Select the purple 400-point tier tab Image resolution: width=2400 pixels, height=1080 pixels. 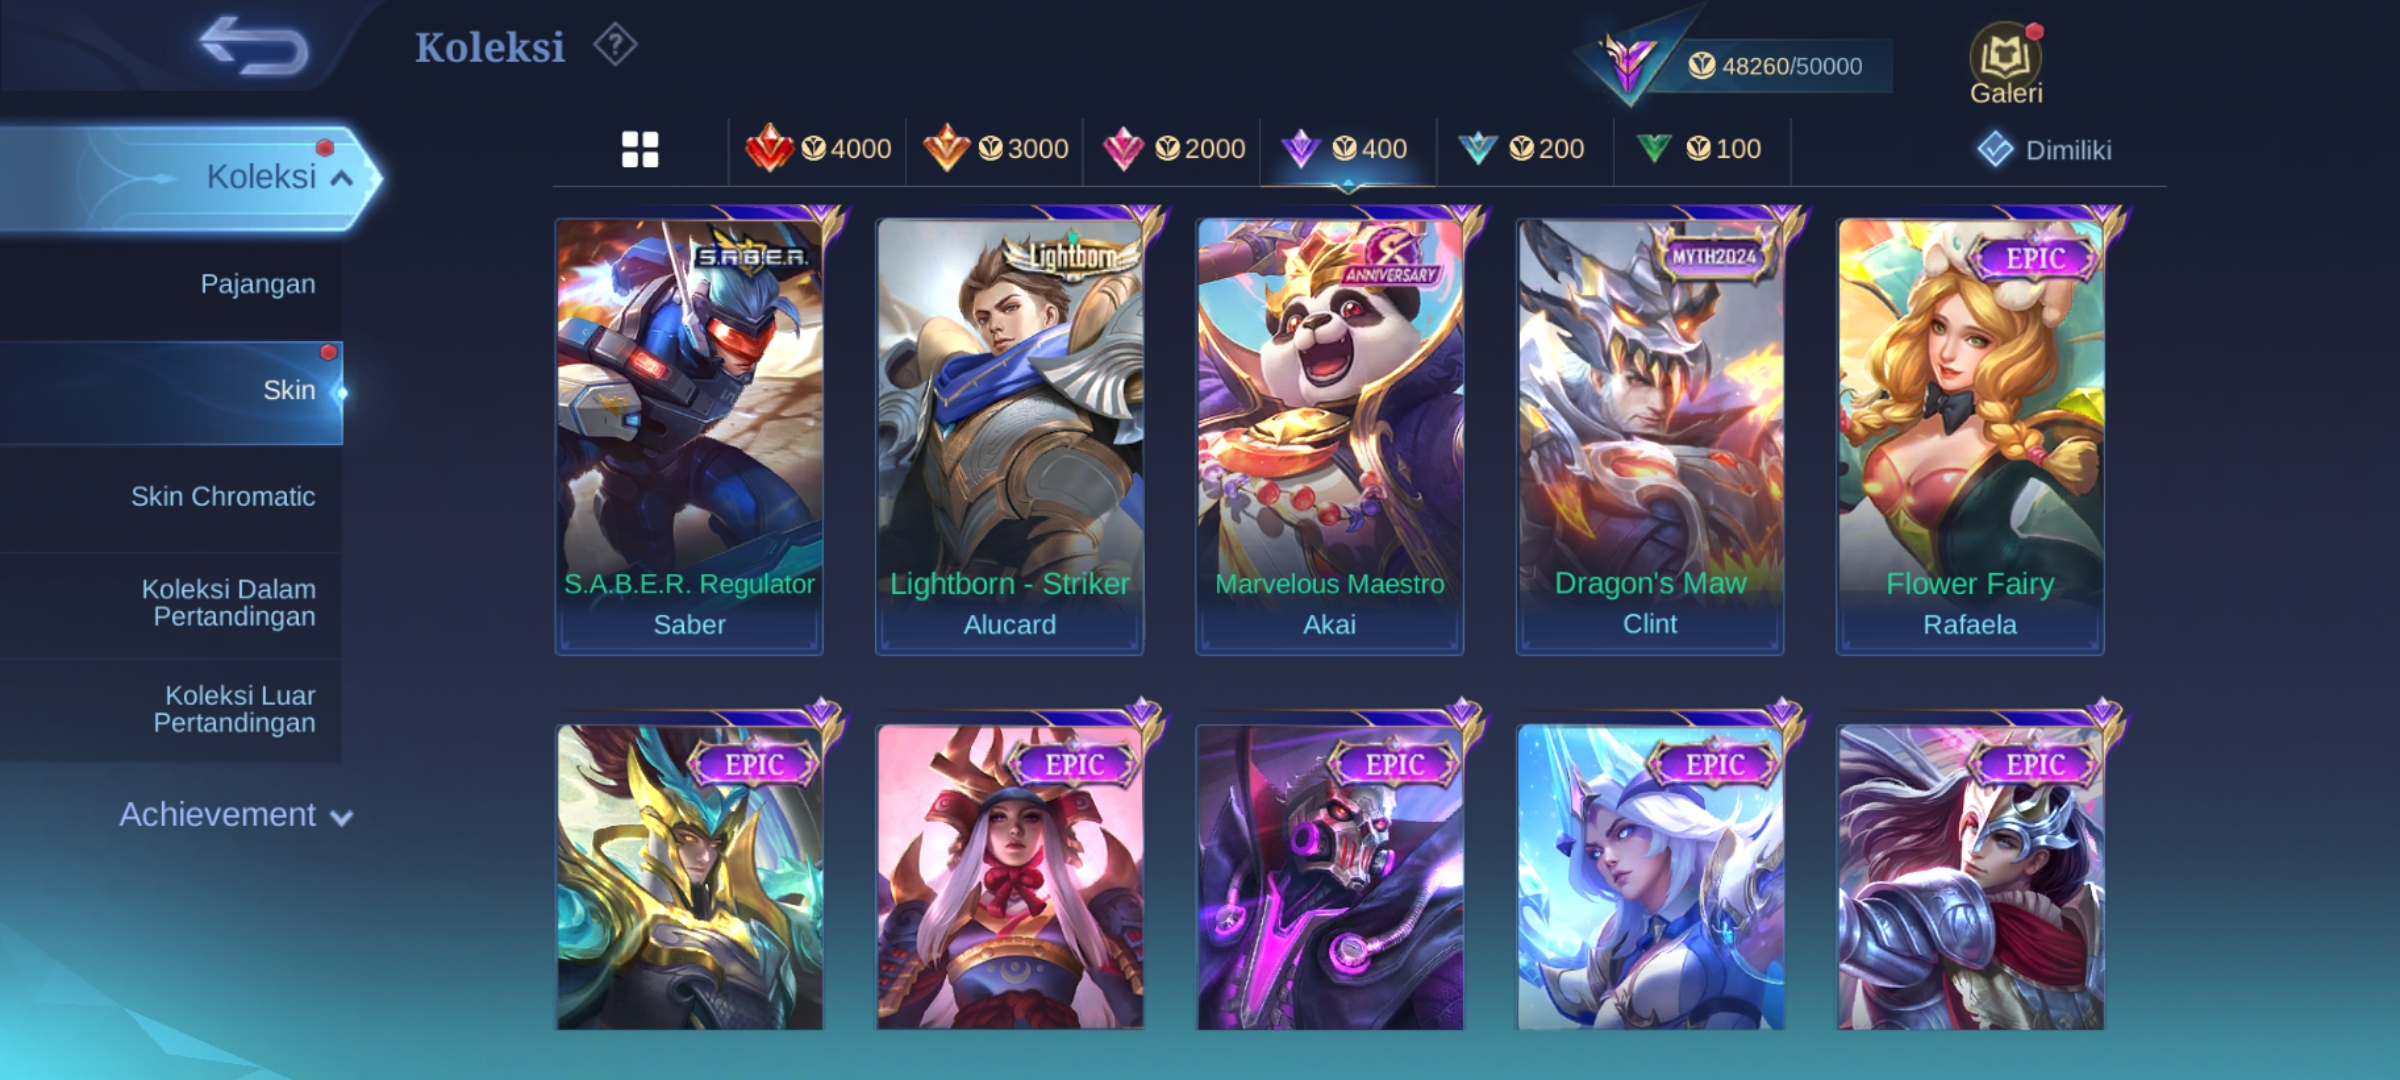click(1348, 150)
